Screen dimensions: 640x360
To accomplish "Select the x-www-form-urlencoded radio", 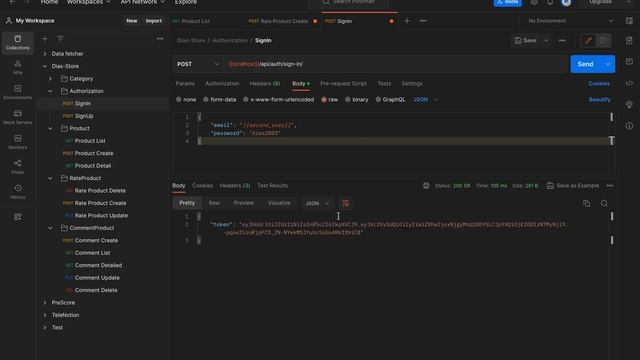I will coord(246,99).
